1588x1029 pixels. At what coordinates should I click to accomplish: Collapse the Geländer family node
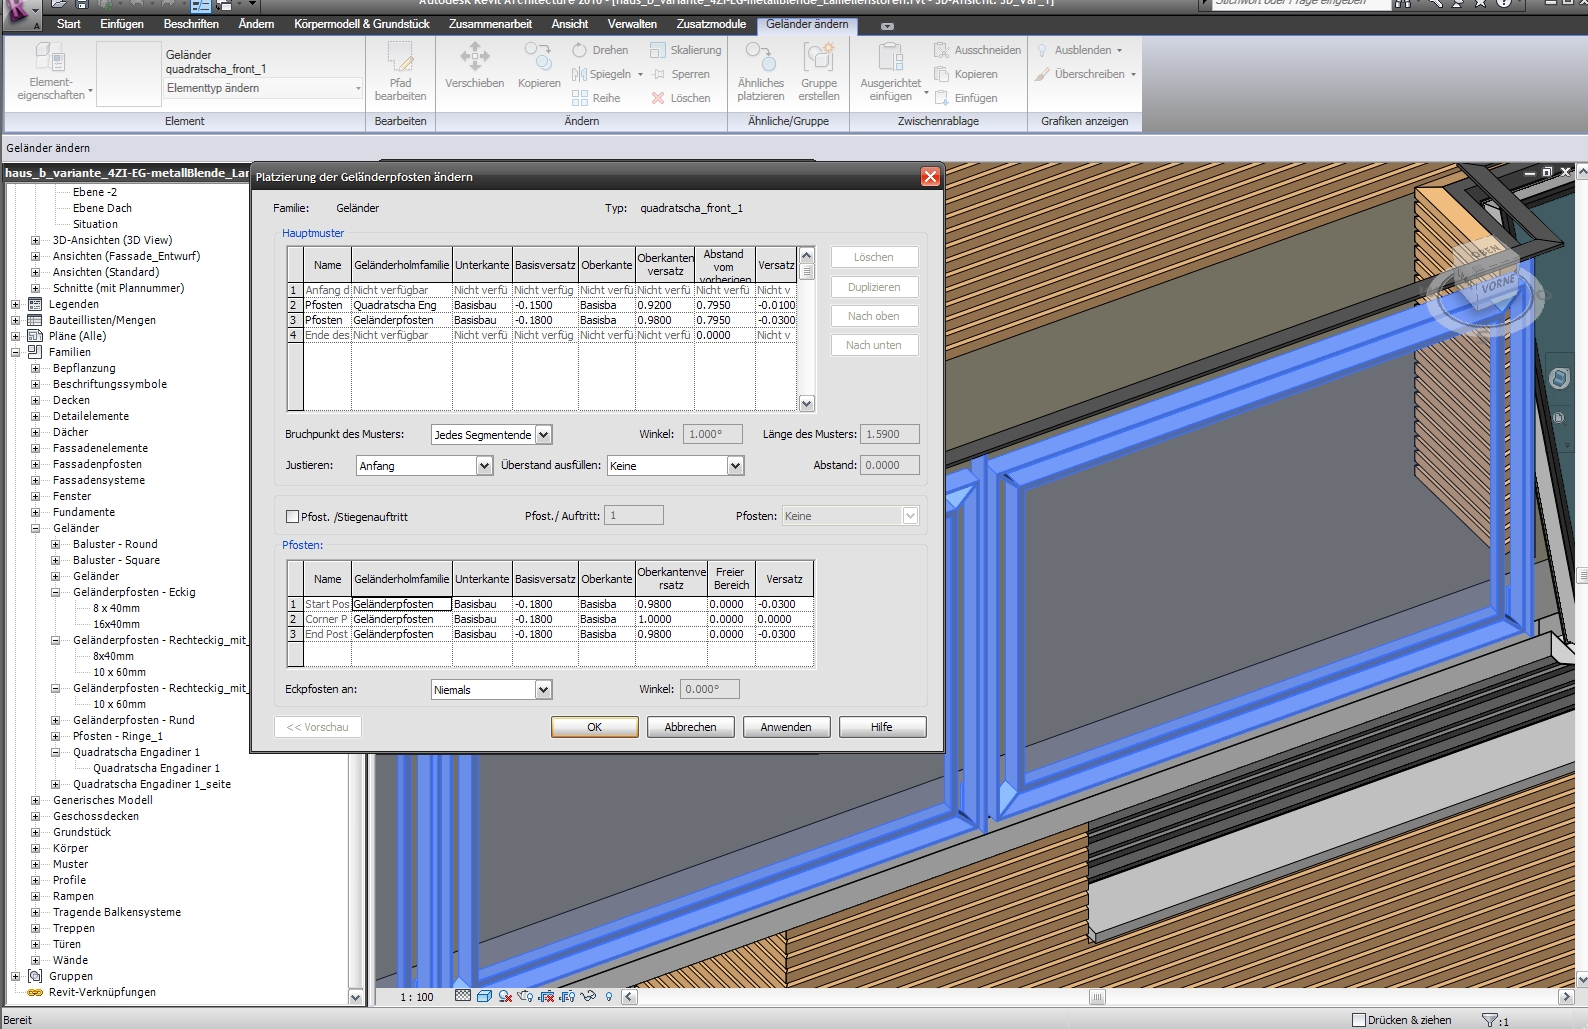point(35,528)
